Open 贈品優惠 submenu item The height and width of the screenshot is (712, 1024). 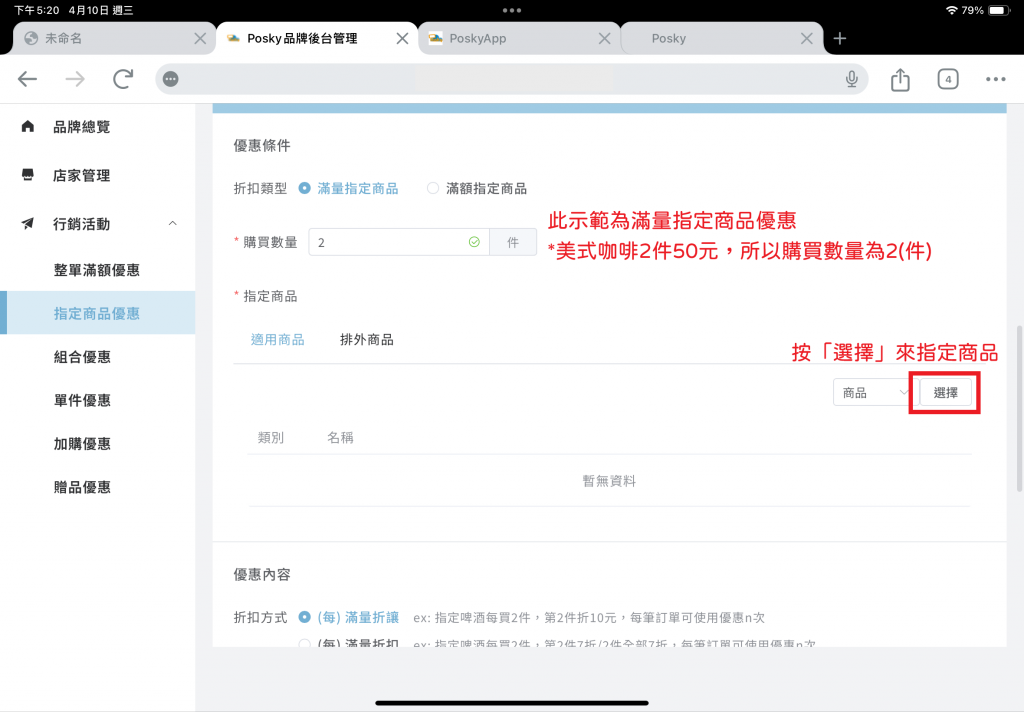coord(98,487)
